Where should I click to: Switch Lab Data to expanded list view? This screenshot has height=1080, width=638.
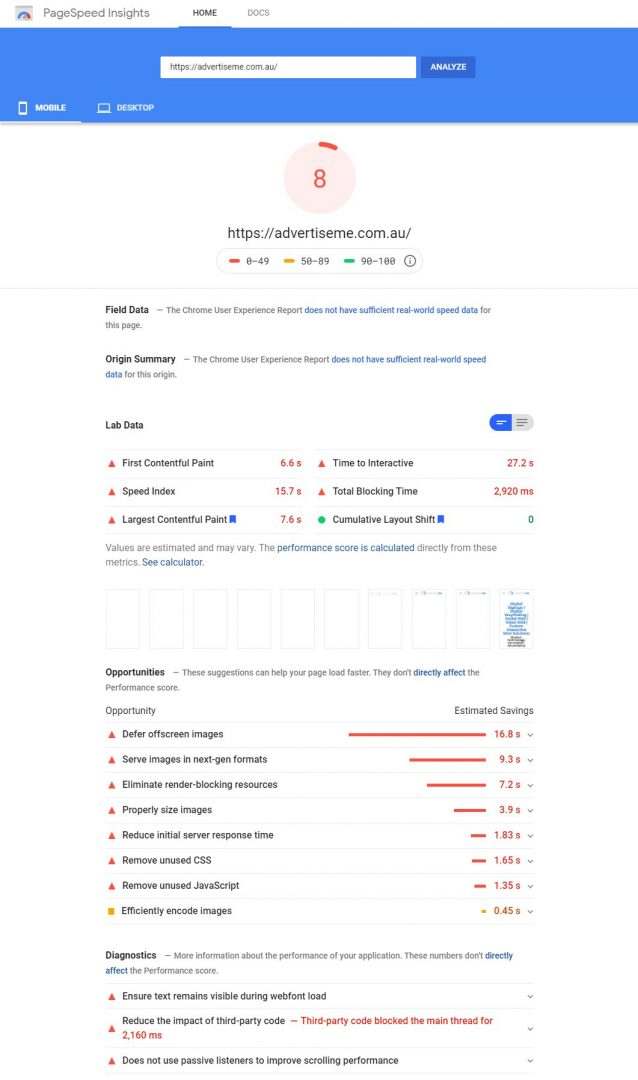pos(523,423)
